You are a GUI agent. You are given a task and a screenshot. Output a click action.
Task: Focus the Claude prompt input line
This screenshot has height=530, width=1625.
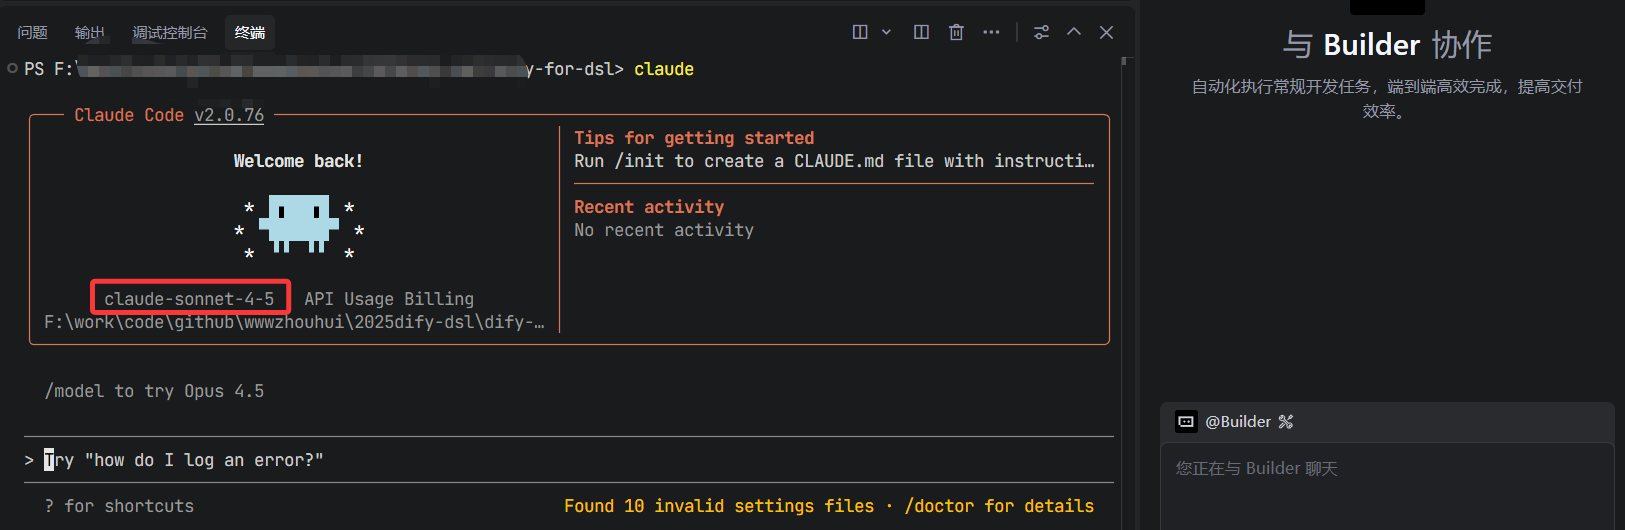(568, 460)
